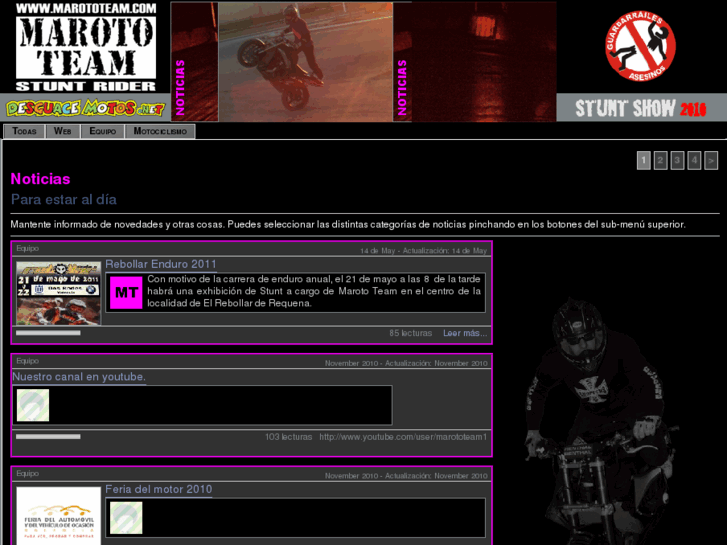Screen dimensions: 727x545
Task: Click the Equipo label of Feria del motor
Action: (x=27, y=474)
